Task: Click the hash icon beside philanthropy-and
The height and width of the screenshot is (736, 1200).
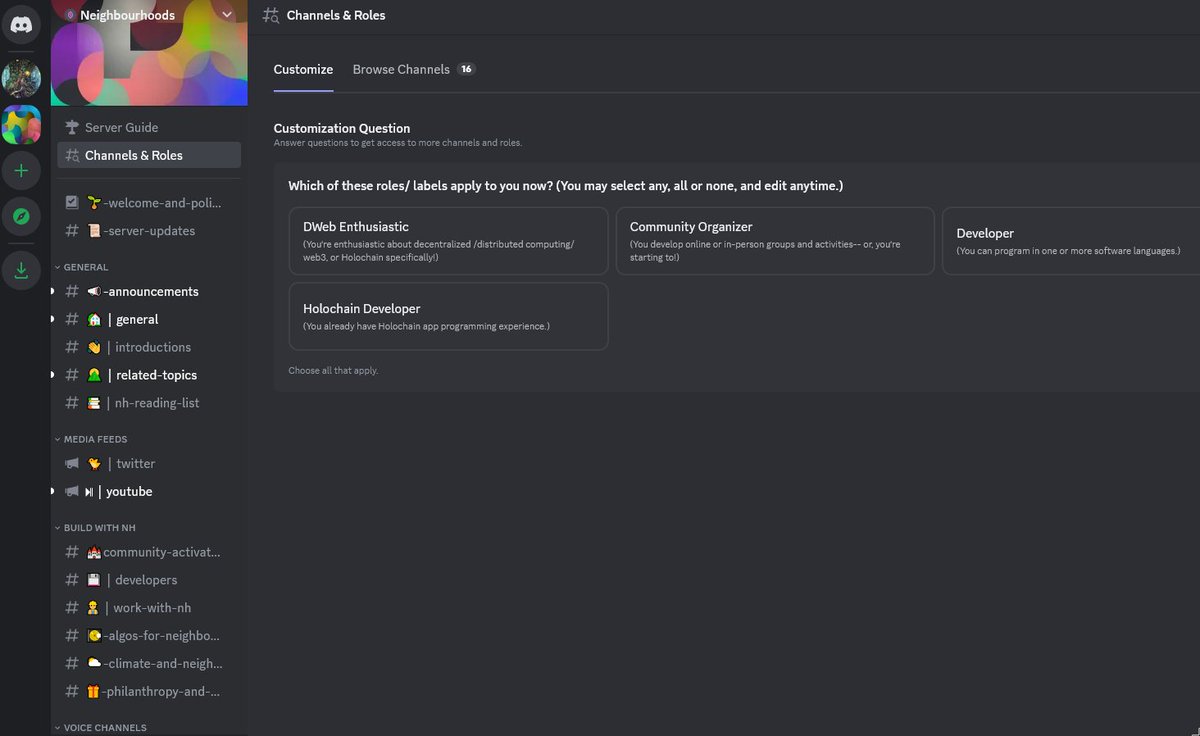Action: pyautogui.click(x=71, y=691)
